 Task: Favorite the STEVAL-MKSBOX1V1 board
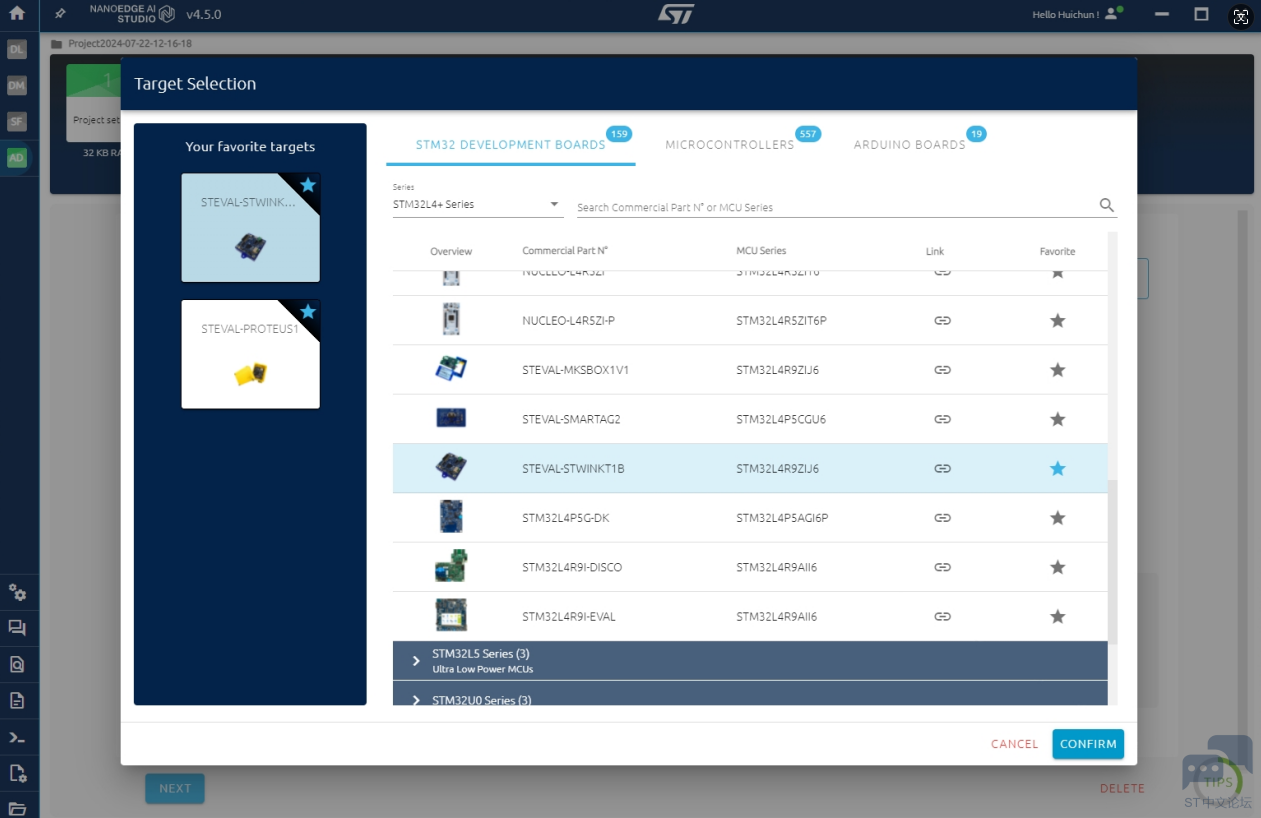tap(1057, 370)
